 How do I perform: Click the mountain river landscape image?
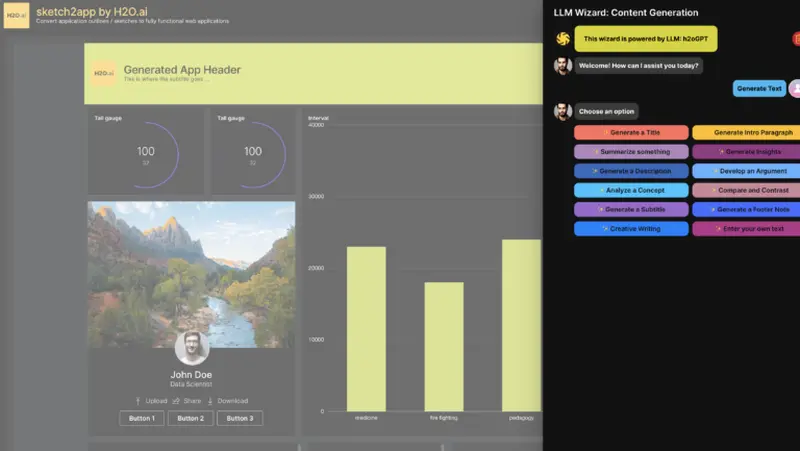click(191, 274)
